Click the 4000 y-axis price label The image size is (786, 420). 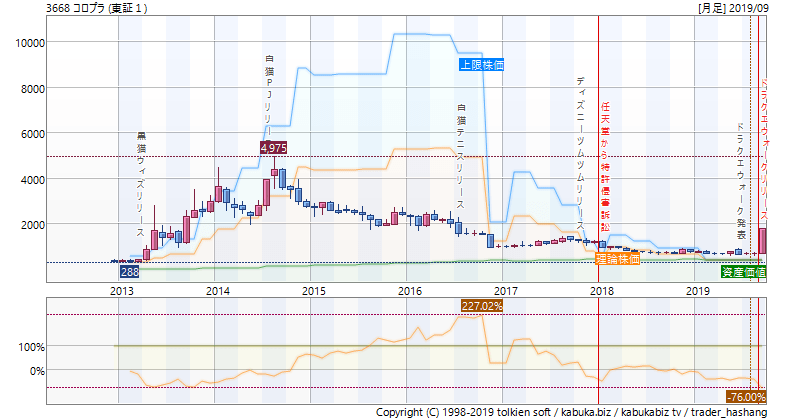pyautogui.click(x=33, y=179)
